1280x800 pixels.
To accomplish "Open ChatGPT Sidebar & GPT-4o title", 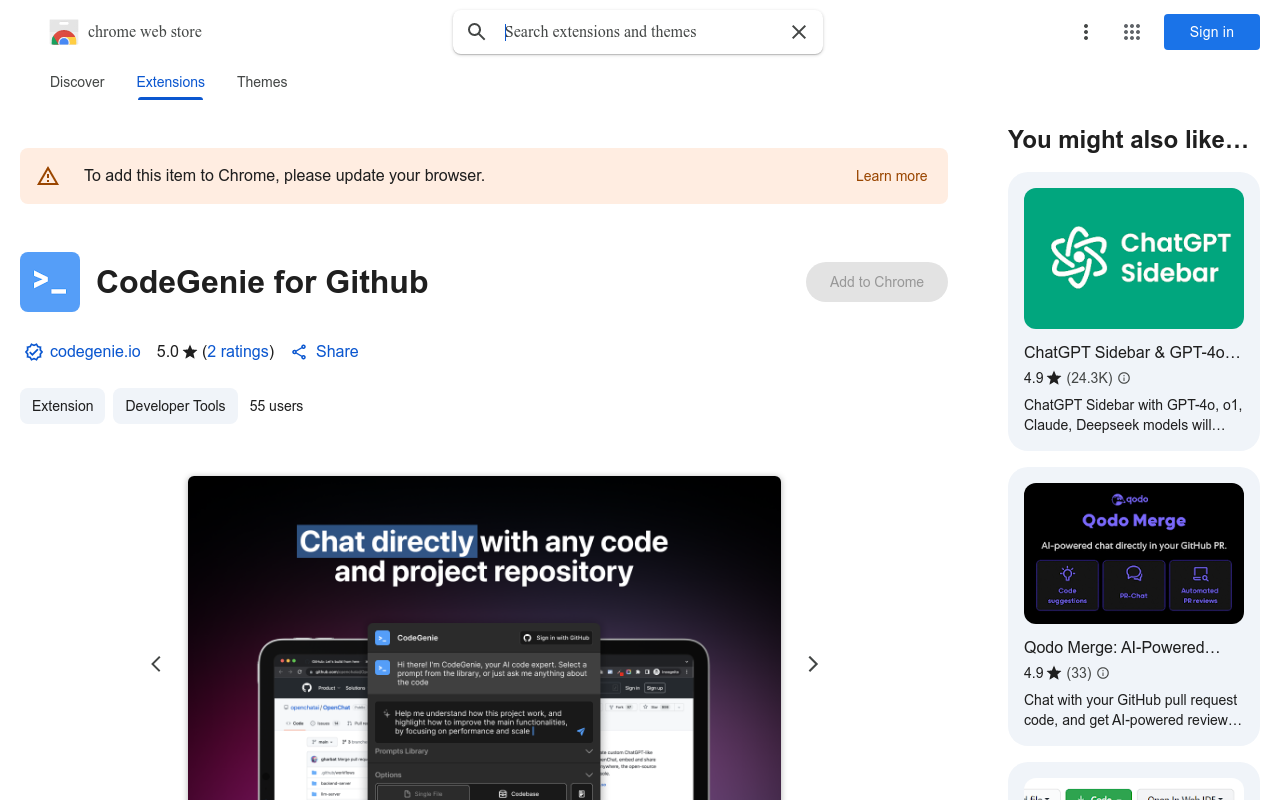I will click(x=1132, y=352).
